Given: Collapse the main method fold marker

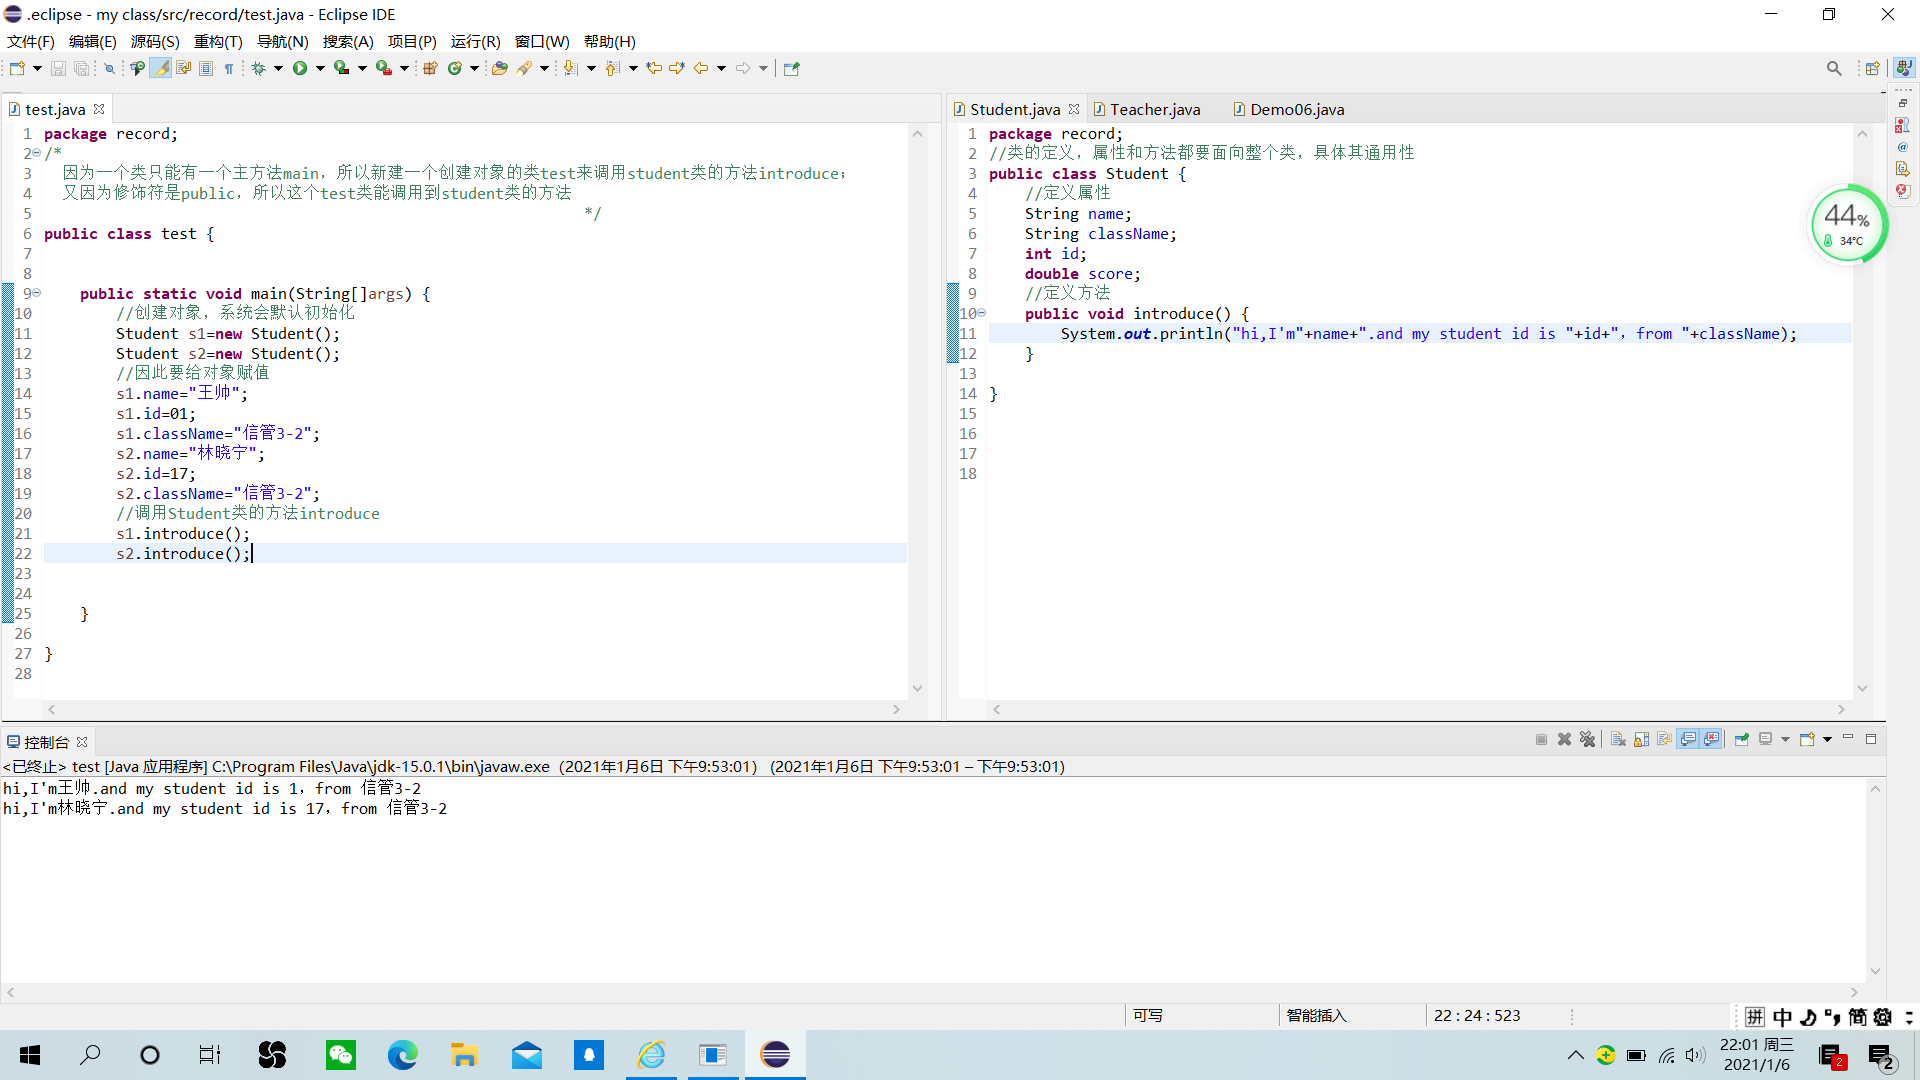Looking at the screenshot, I should pos(37,293).
